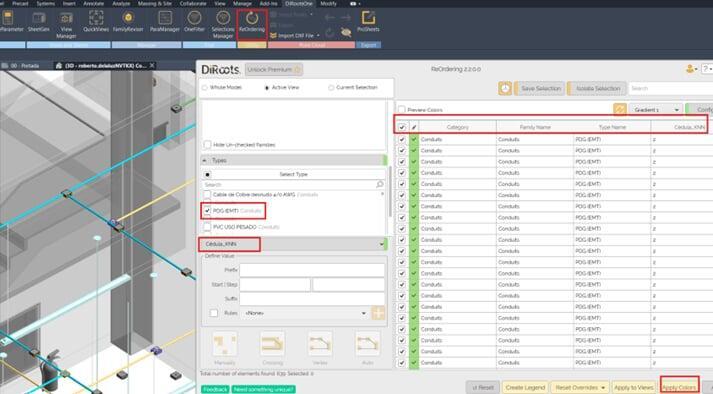This screenshot has height=394, width=713.
Task: Click the Apply Colors button
Action: [679, 388]
